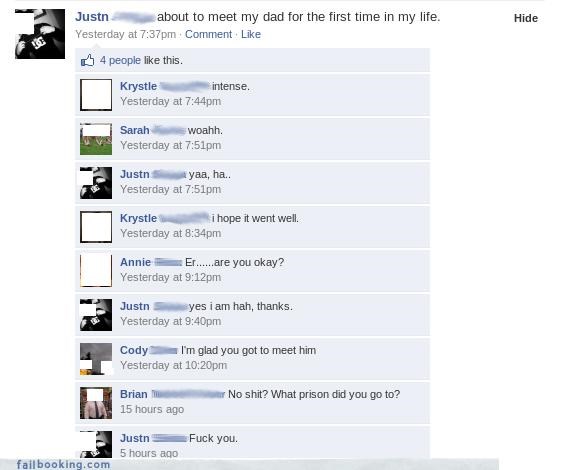The width and height of the screenshot is (574, 470).
Task: Open Justn's large profile picture on the post
Action: (x=40, y=34)
